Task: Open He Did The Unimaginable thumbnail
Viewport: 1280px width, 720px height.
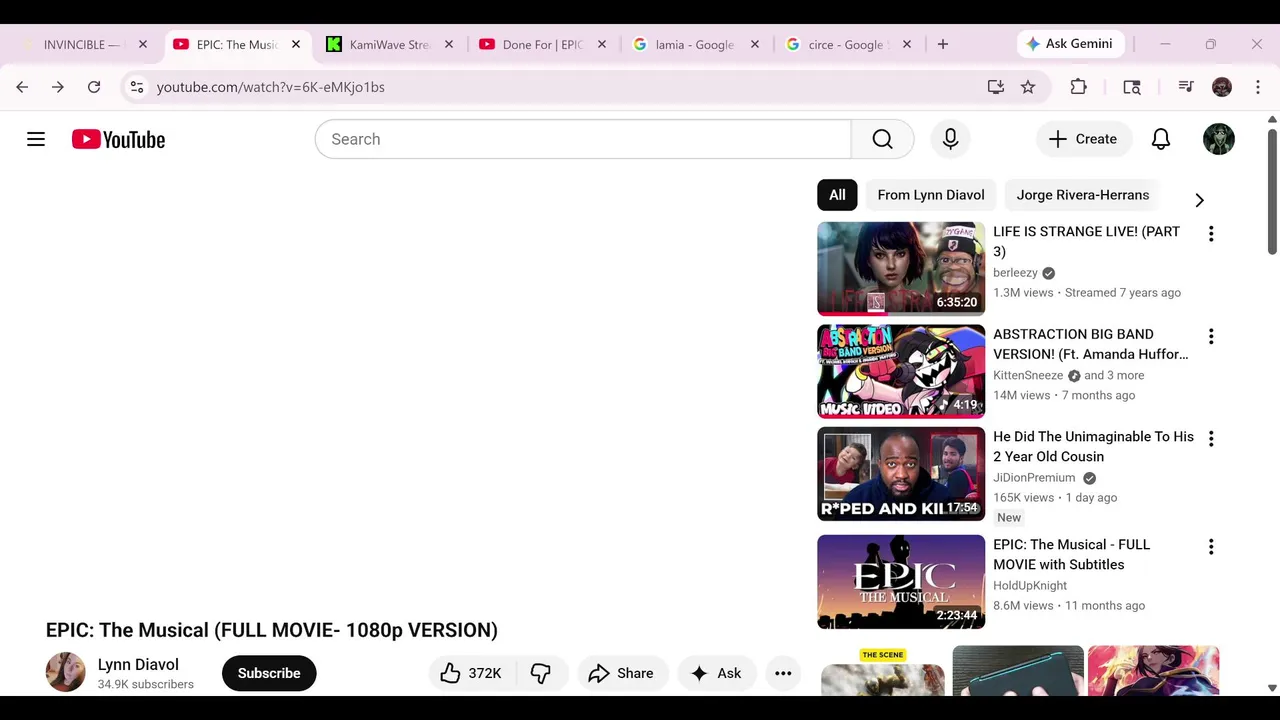Action: 901,474
